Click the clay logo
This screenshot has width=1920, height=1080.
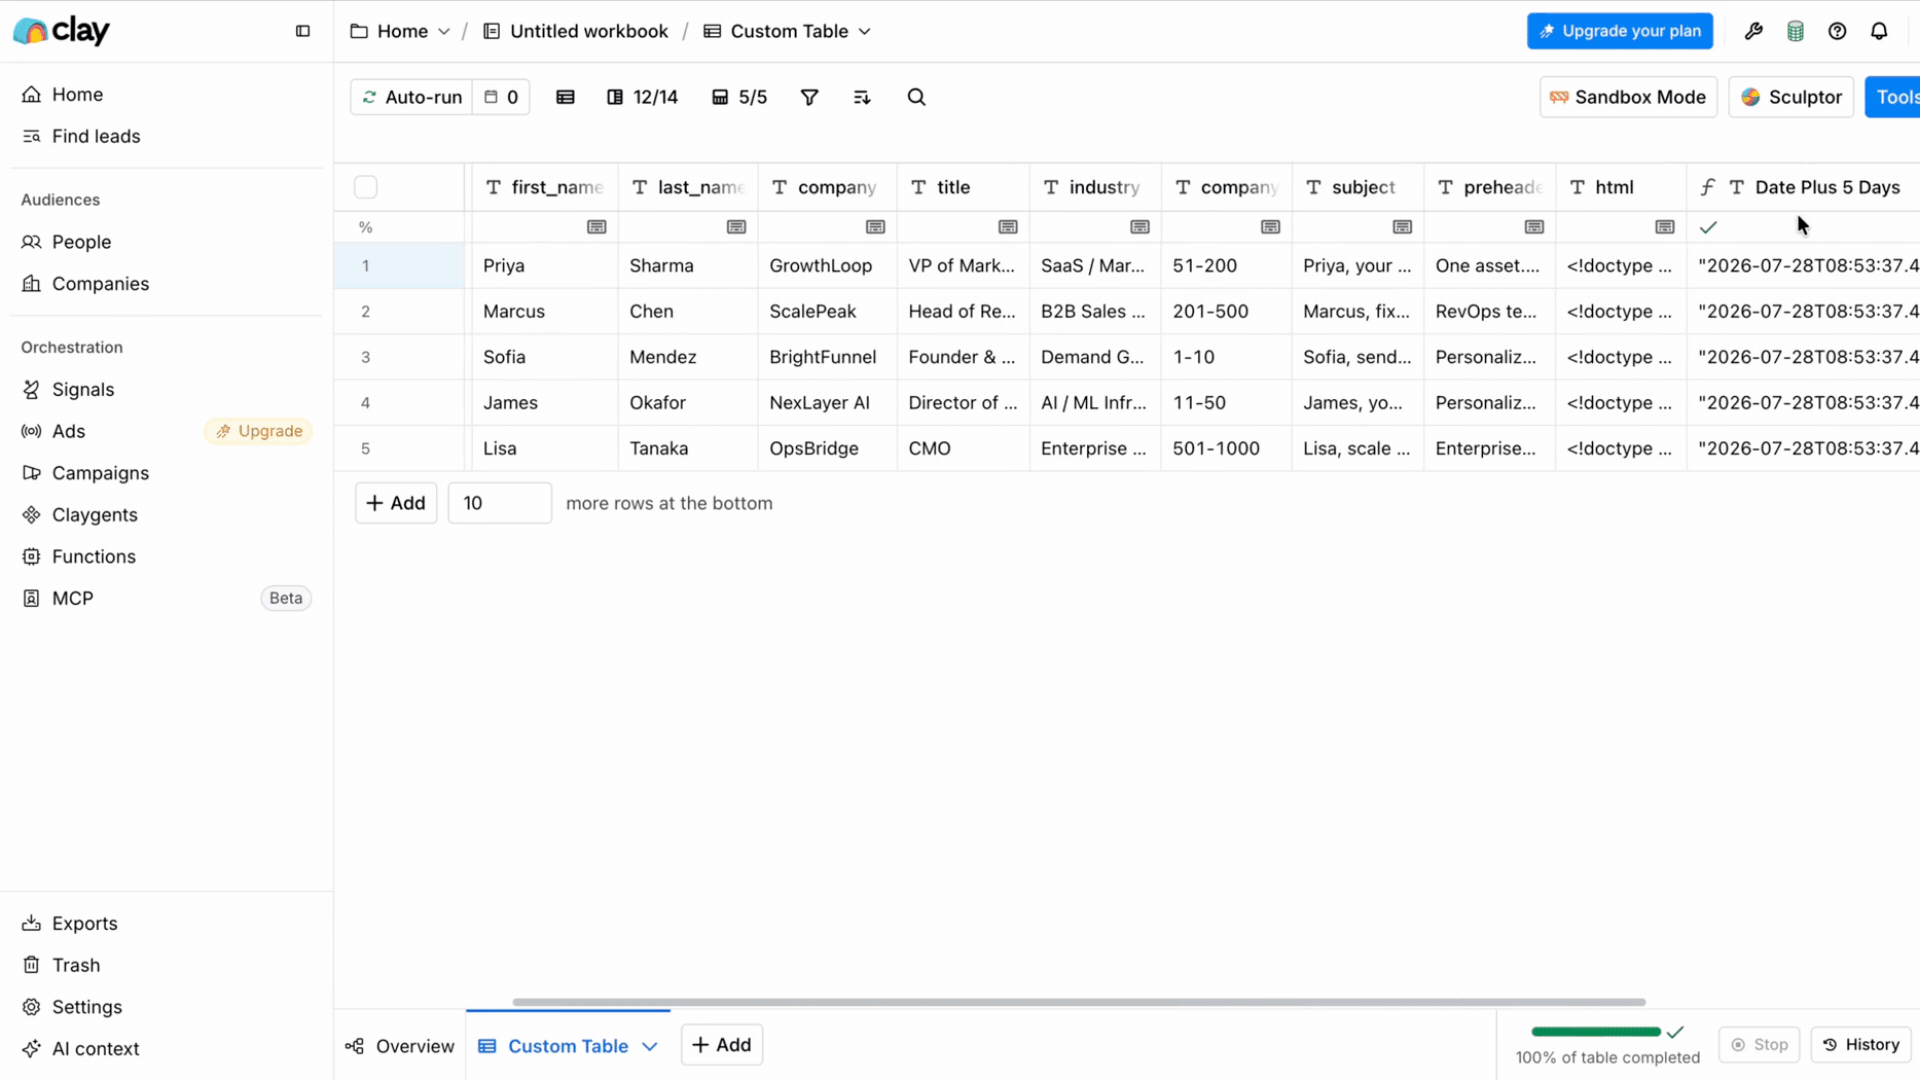pyautogui.click(x=62, y=31)
